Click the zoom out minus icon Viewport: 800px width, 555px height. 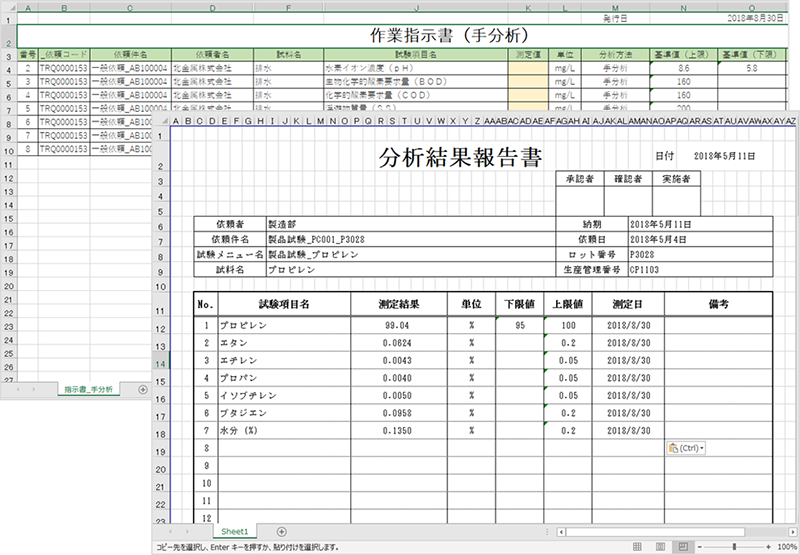[700, 547]
